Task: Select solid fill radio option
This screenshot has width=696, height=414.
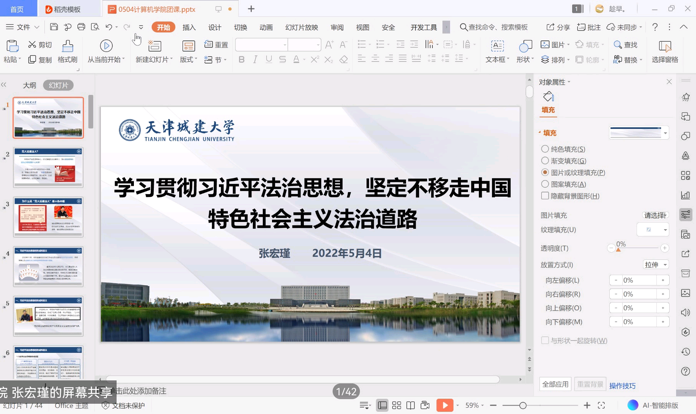Action: [x=545, y=149]
